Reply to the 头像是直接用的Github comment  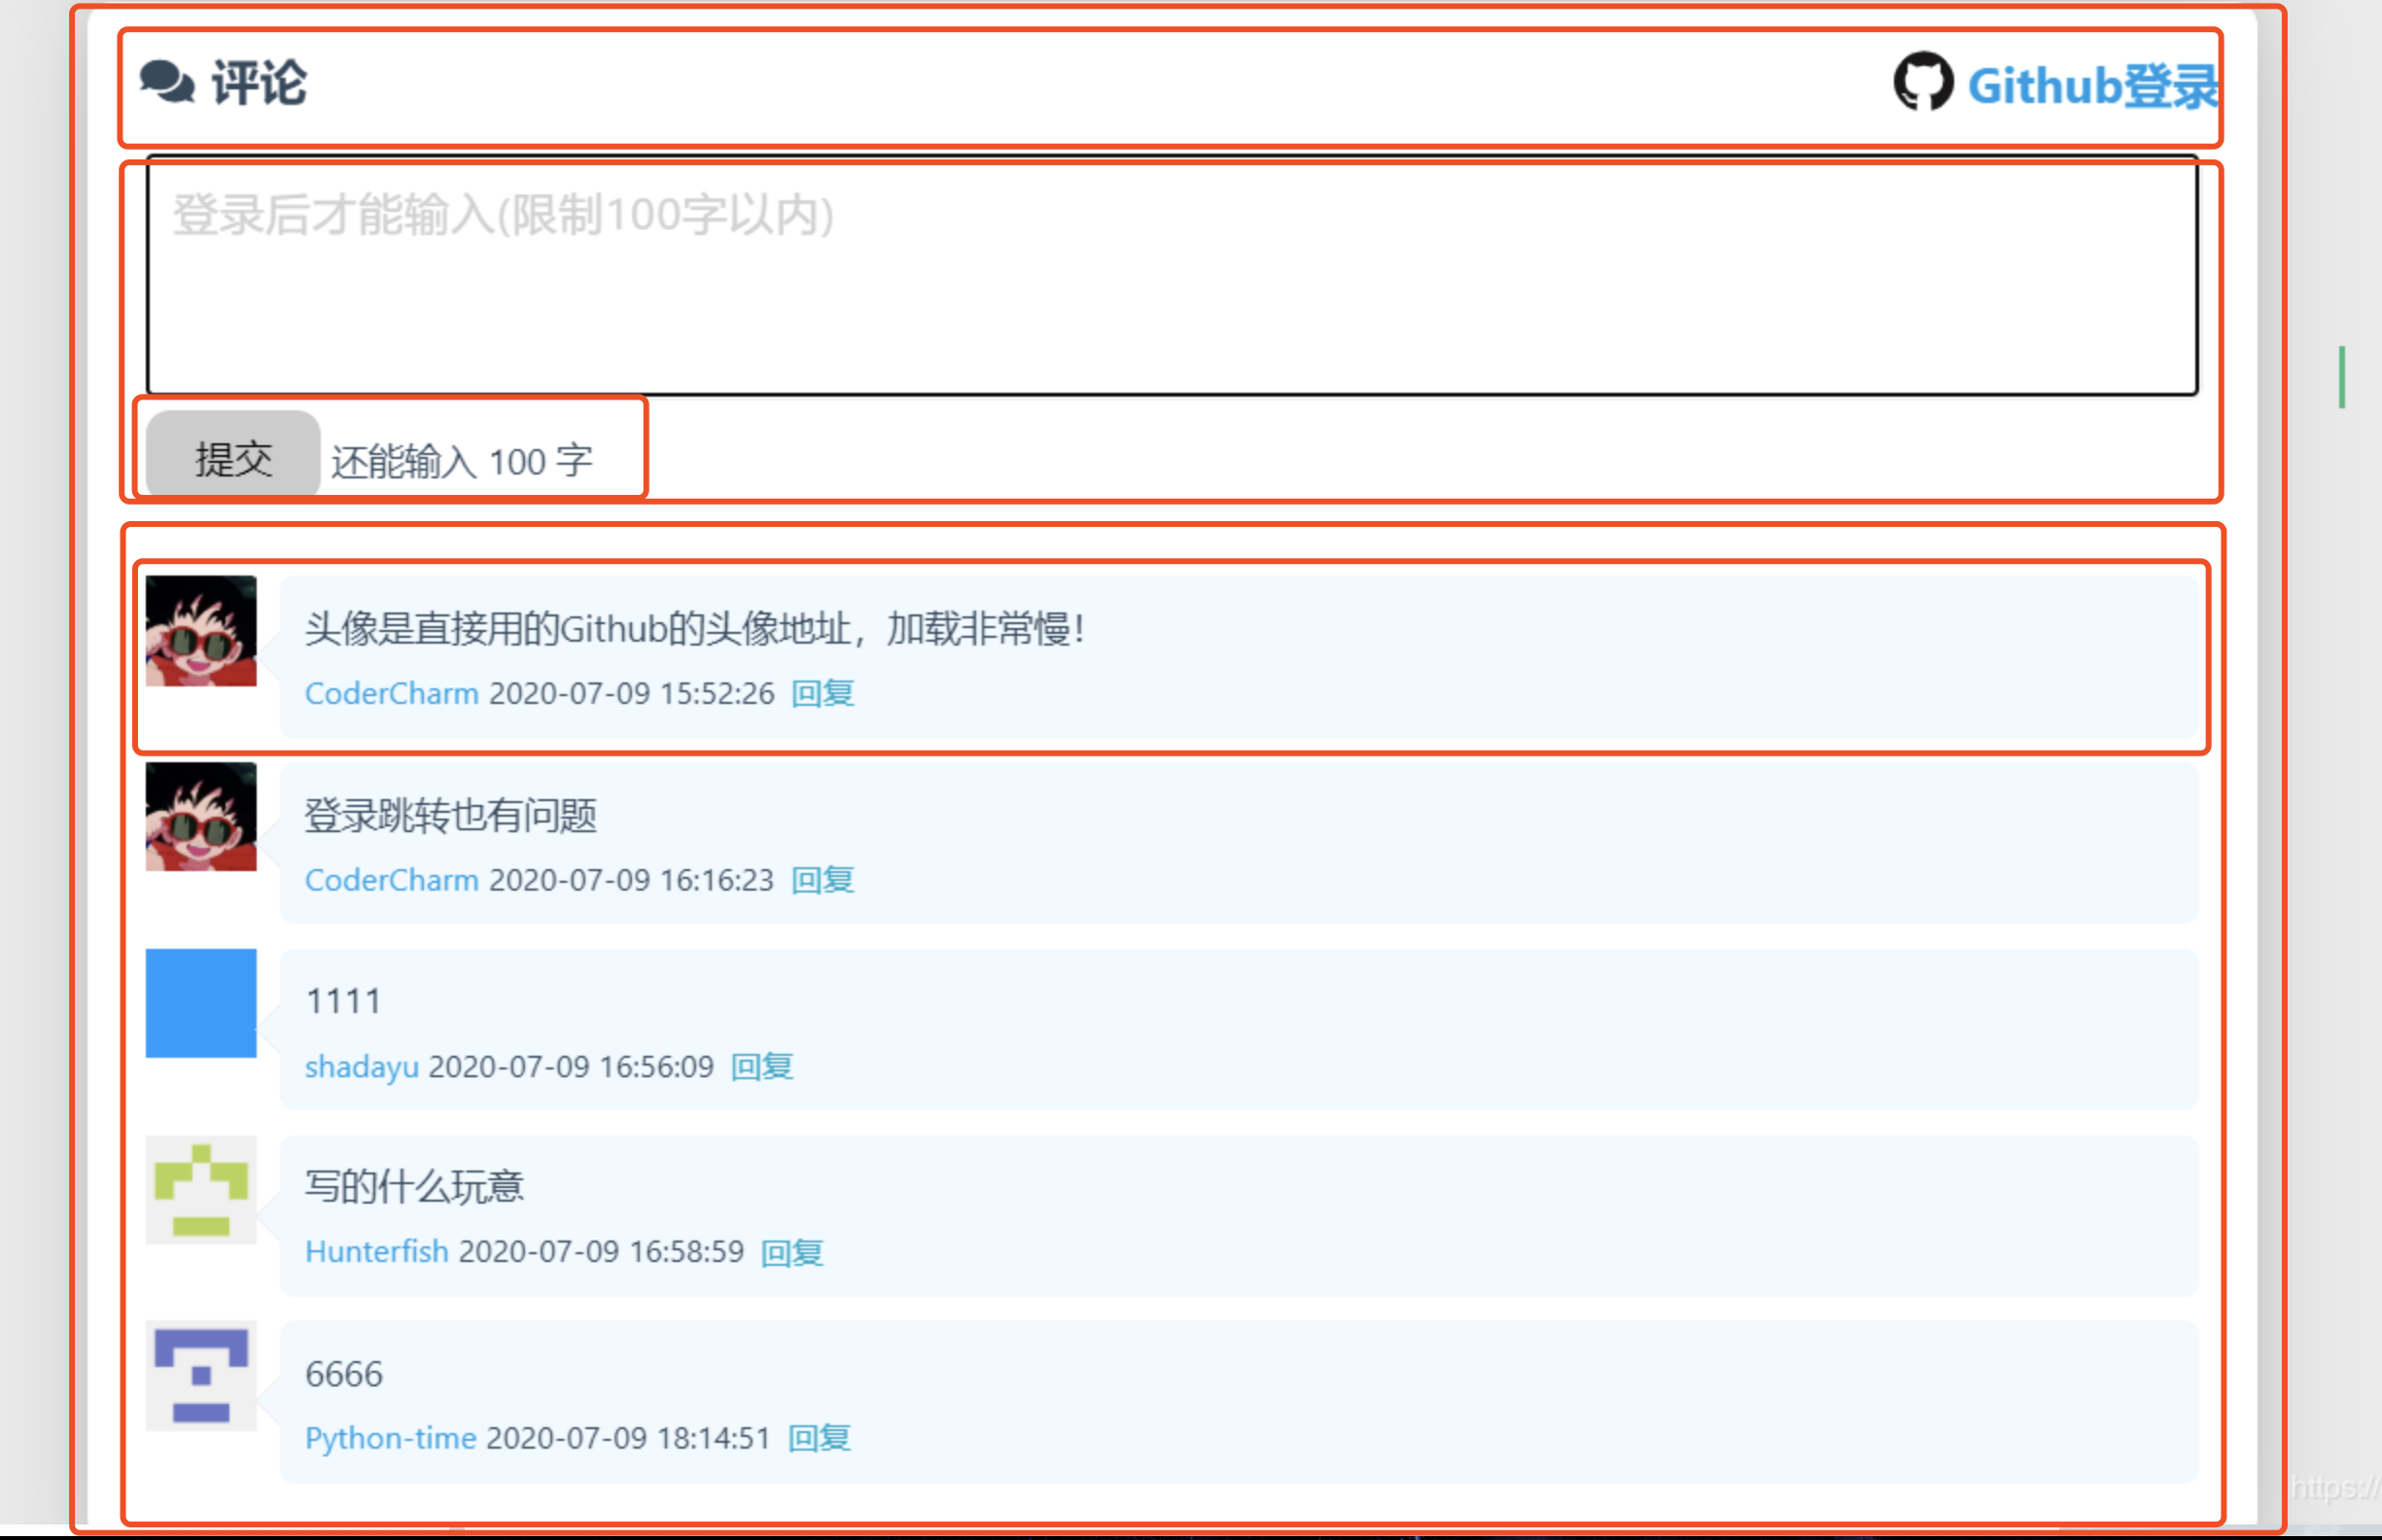822,693
